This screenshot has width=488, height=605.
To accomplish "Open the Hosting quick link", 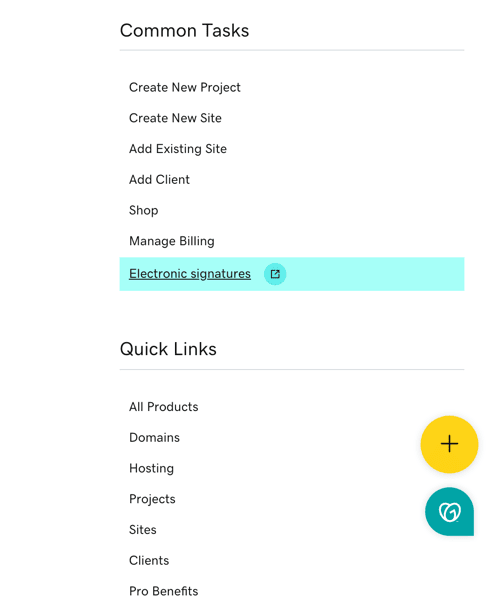I will coord(151,468).
